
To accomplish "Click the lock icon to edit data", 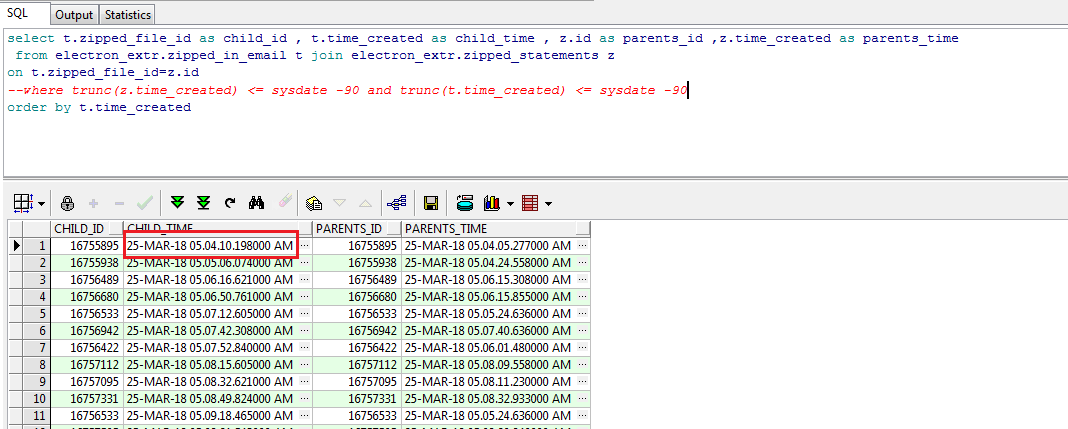I will point(68,203).
